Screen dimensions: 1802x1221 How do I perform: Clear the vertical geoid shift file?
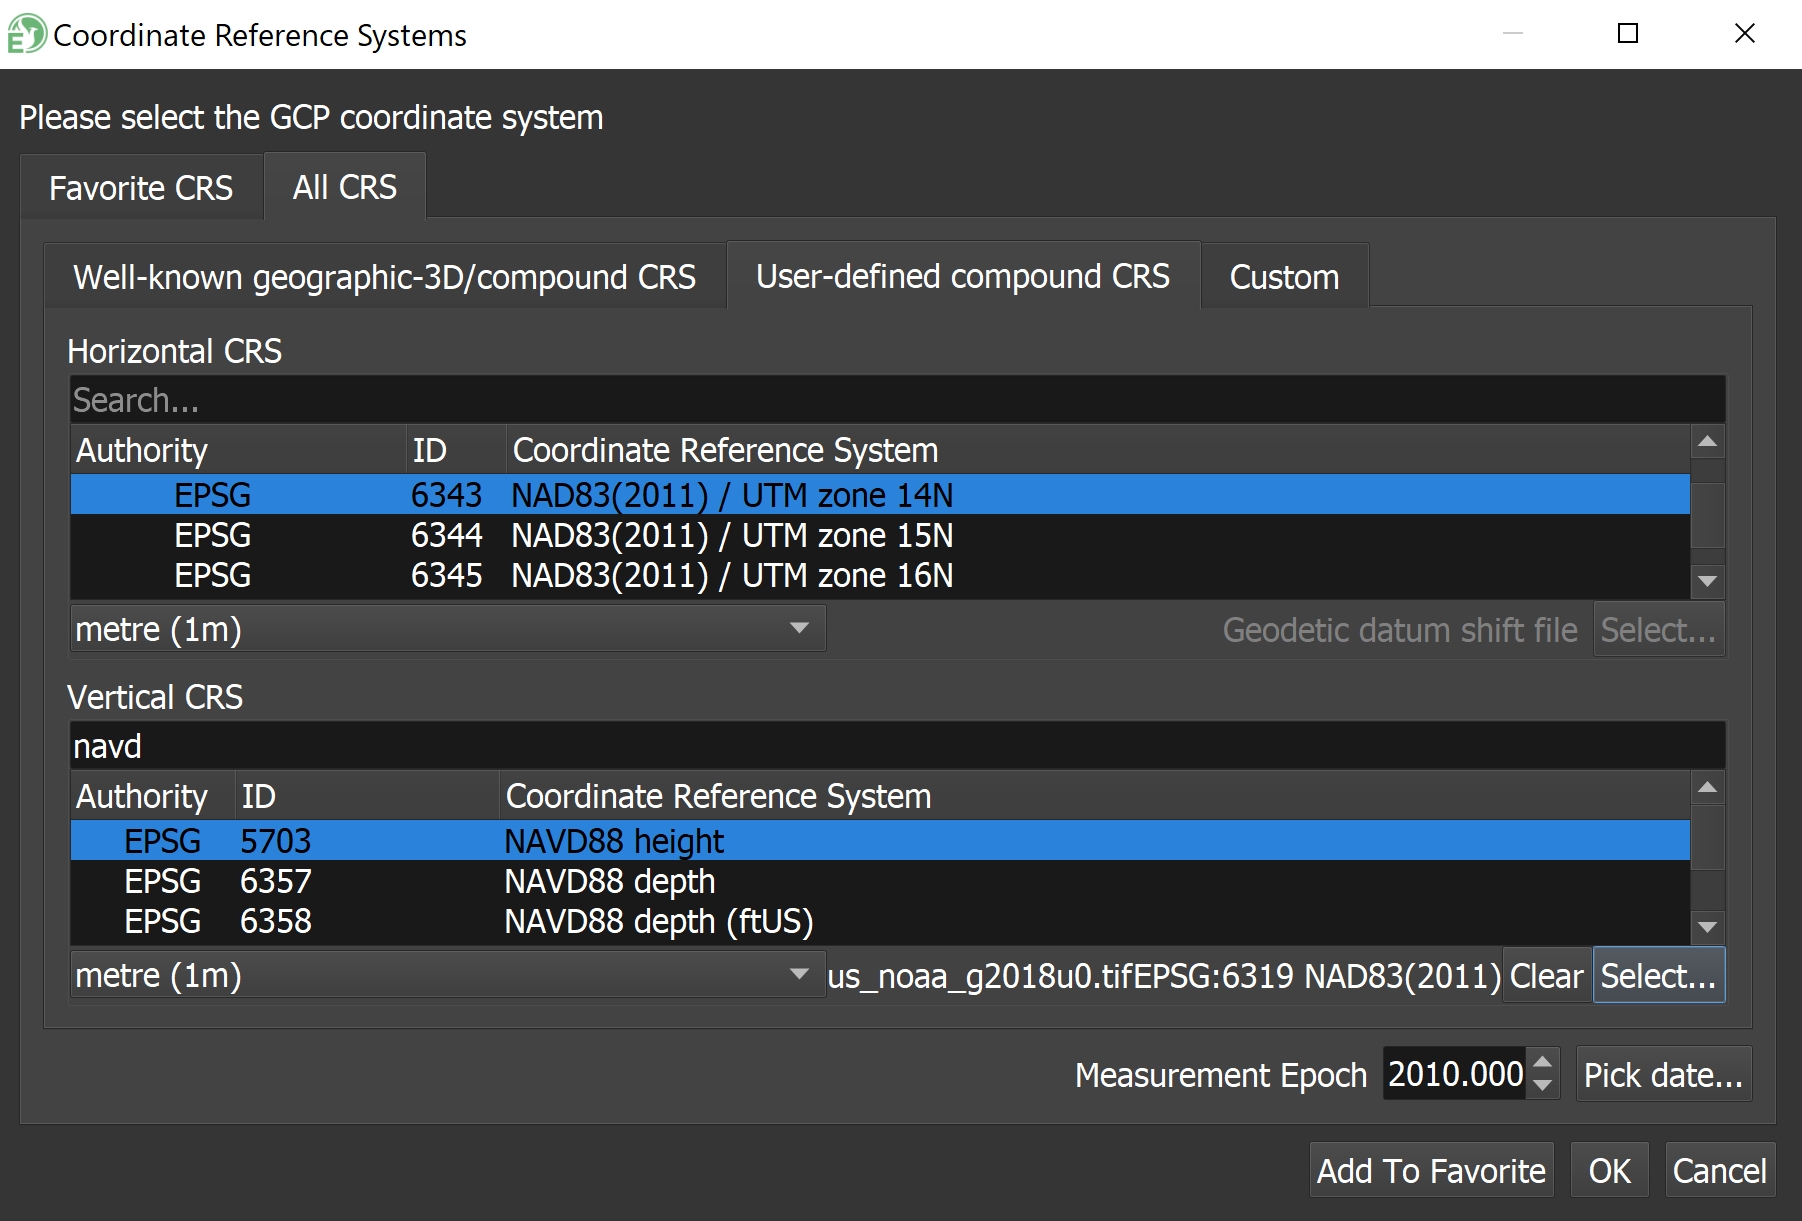coord(1546,976)
